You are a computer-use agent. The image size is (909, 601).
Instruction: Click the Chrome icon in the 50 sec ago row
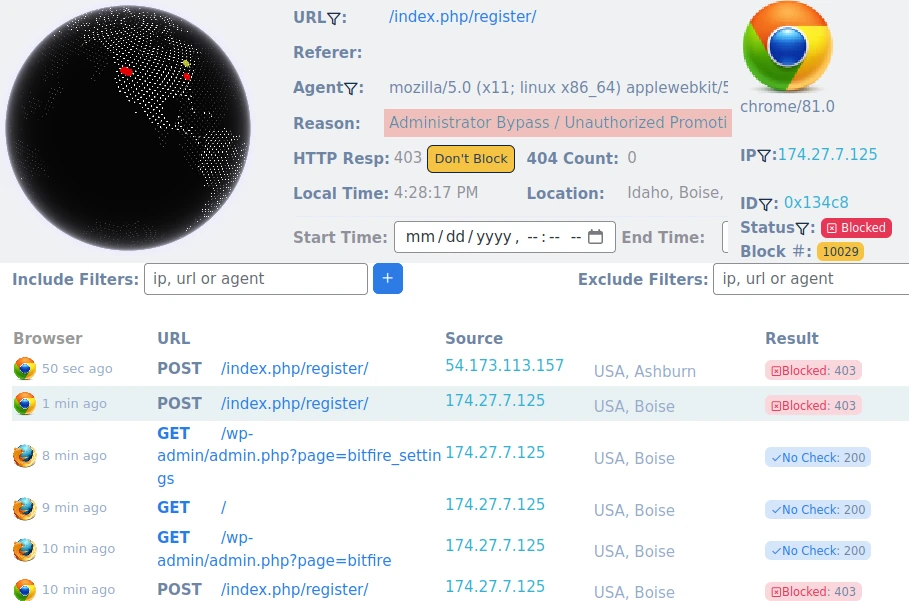(24, 369)
